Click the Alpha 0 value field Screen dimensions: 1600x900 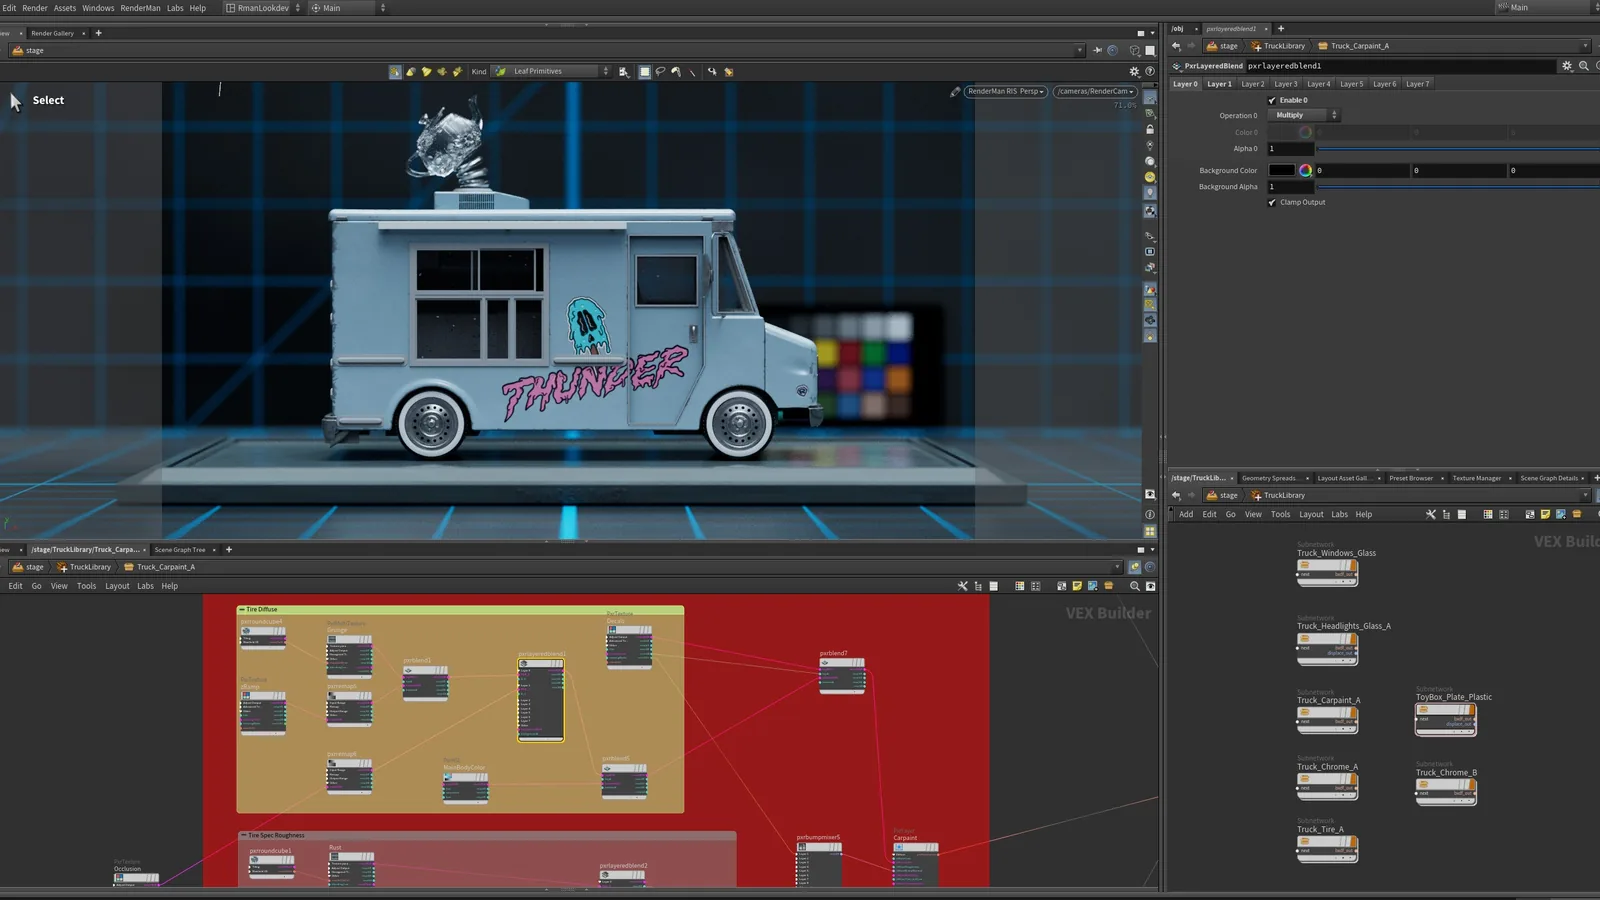[x=1291, y=149]
